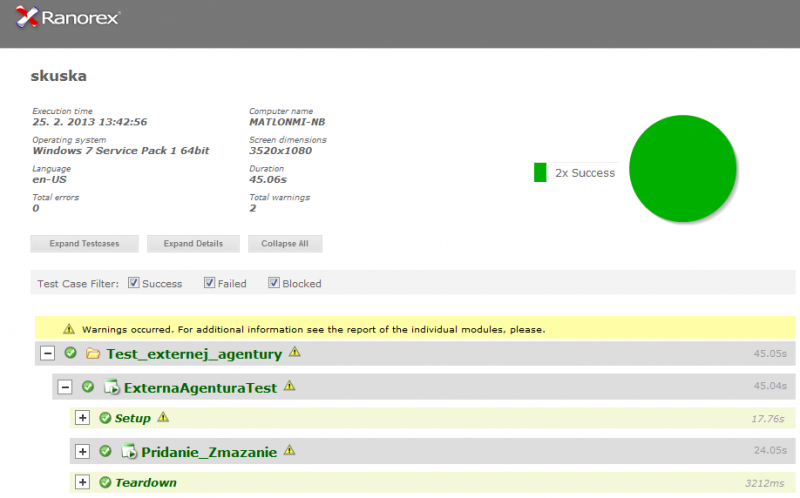Screen dimensions: 800x498
Task: Click the Total errors value 0
Action: [36, 208]
